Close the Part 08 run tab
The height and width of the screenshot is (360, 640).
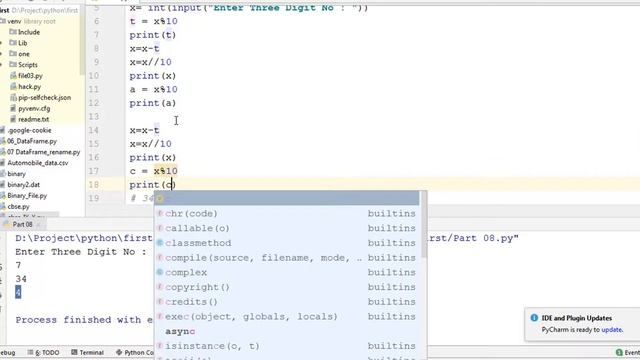tap(38, 225)
